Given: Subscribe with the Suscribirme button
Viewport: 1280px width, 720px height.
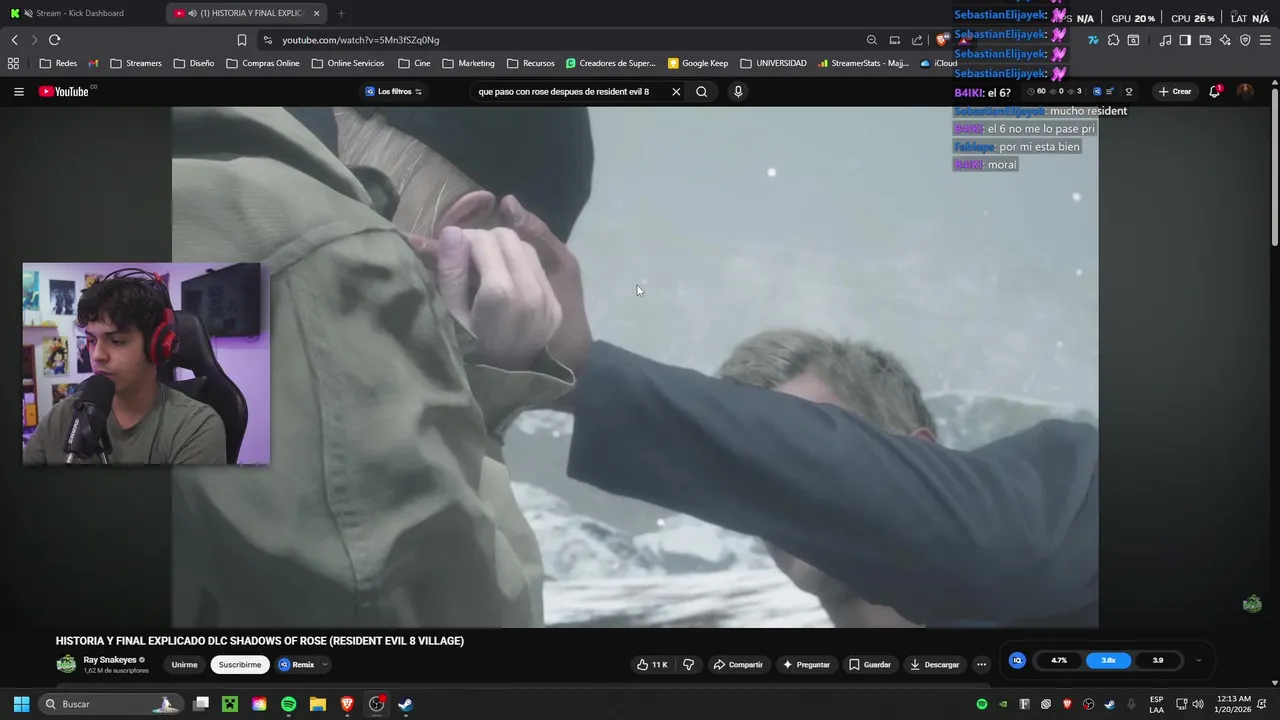Looking at the screenshot, I should [240, 664].
